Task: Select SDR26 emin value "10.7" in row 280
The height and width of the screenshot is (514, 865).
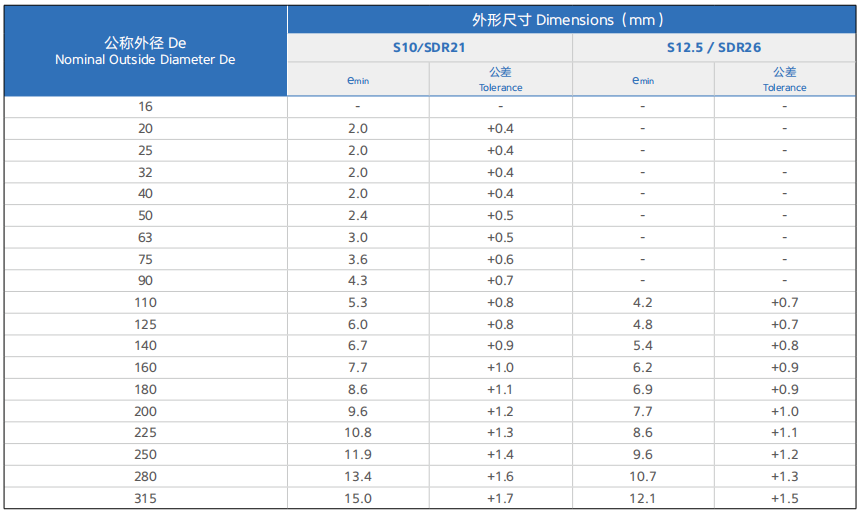Action: tap(643, 476)
